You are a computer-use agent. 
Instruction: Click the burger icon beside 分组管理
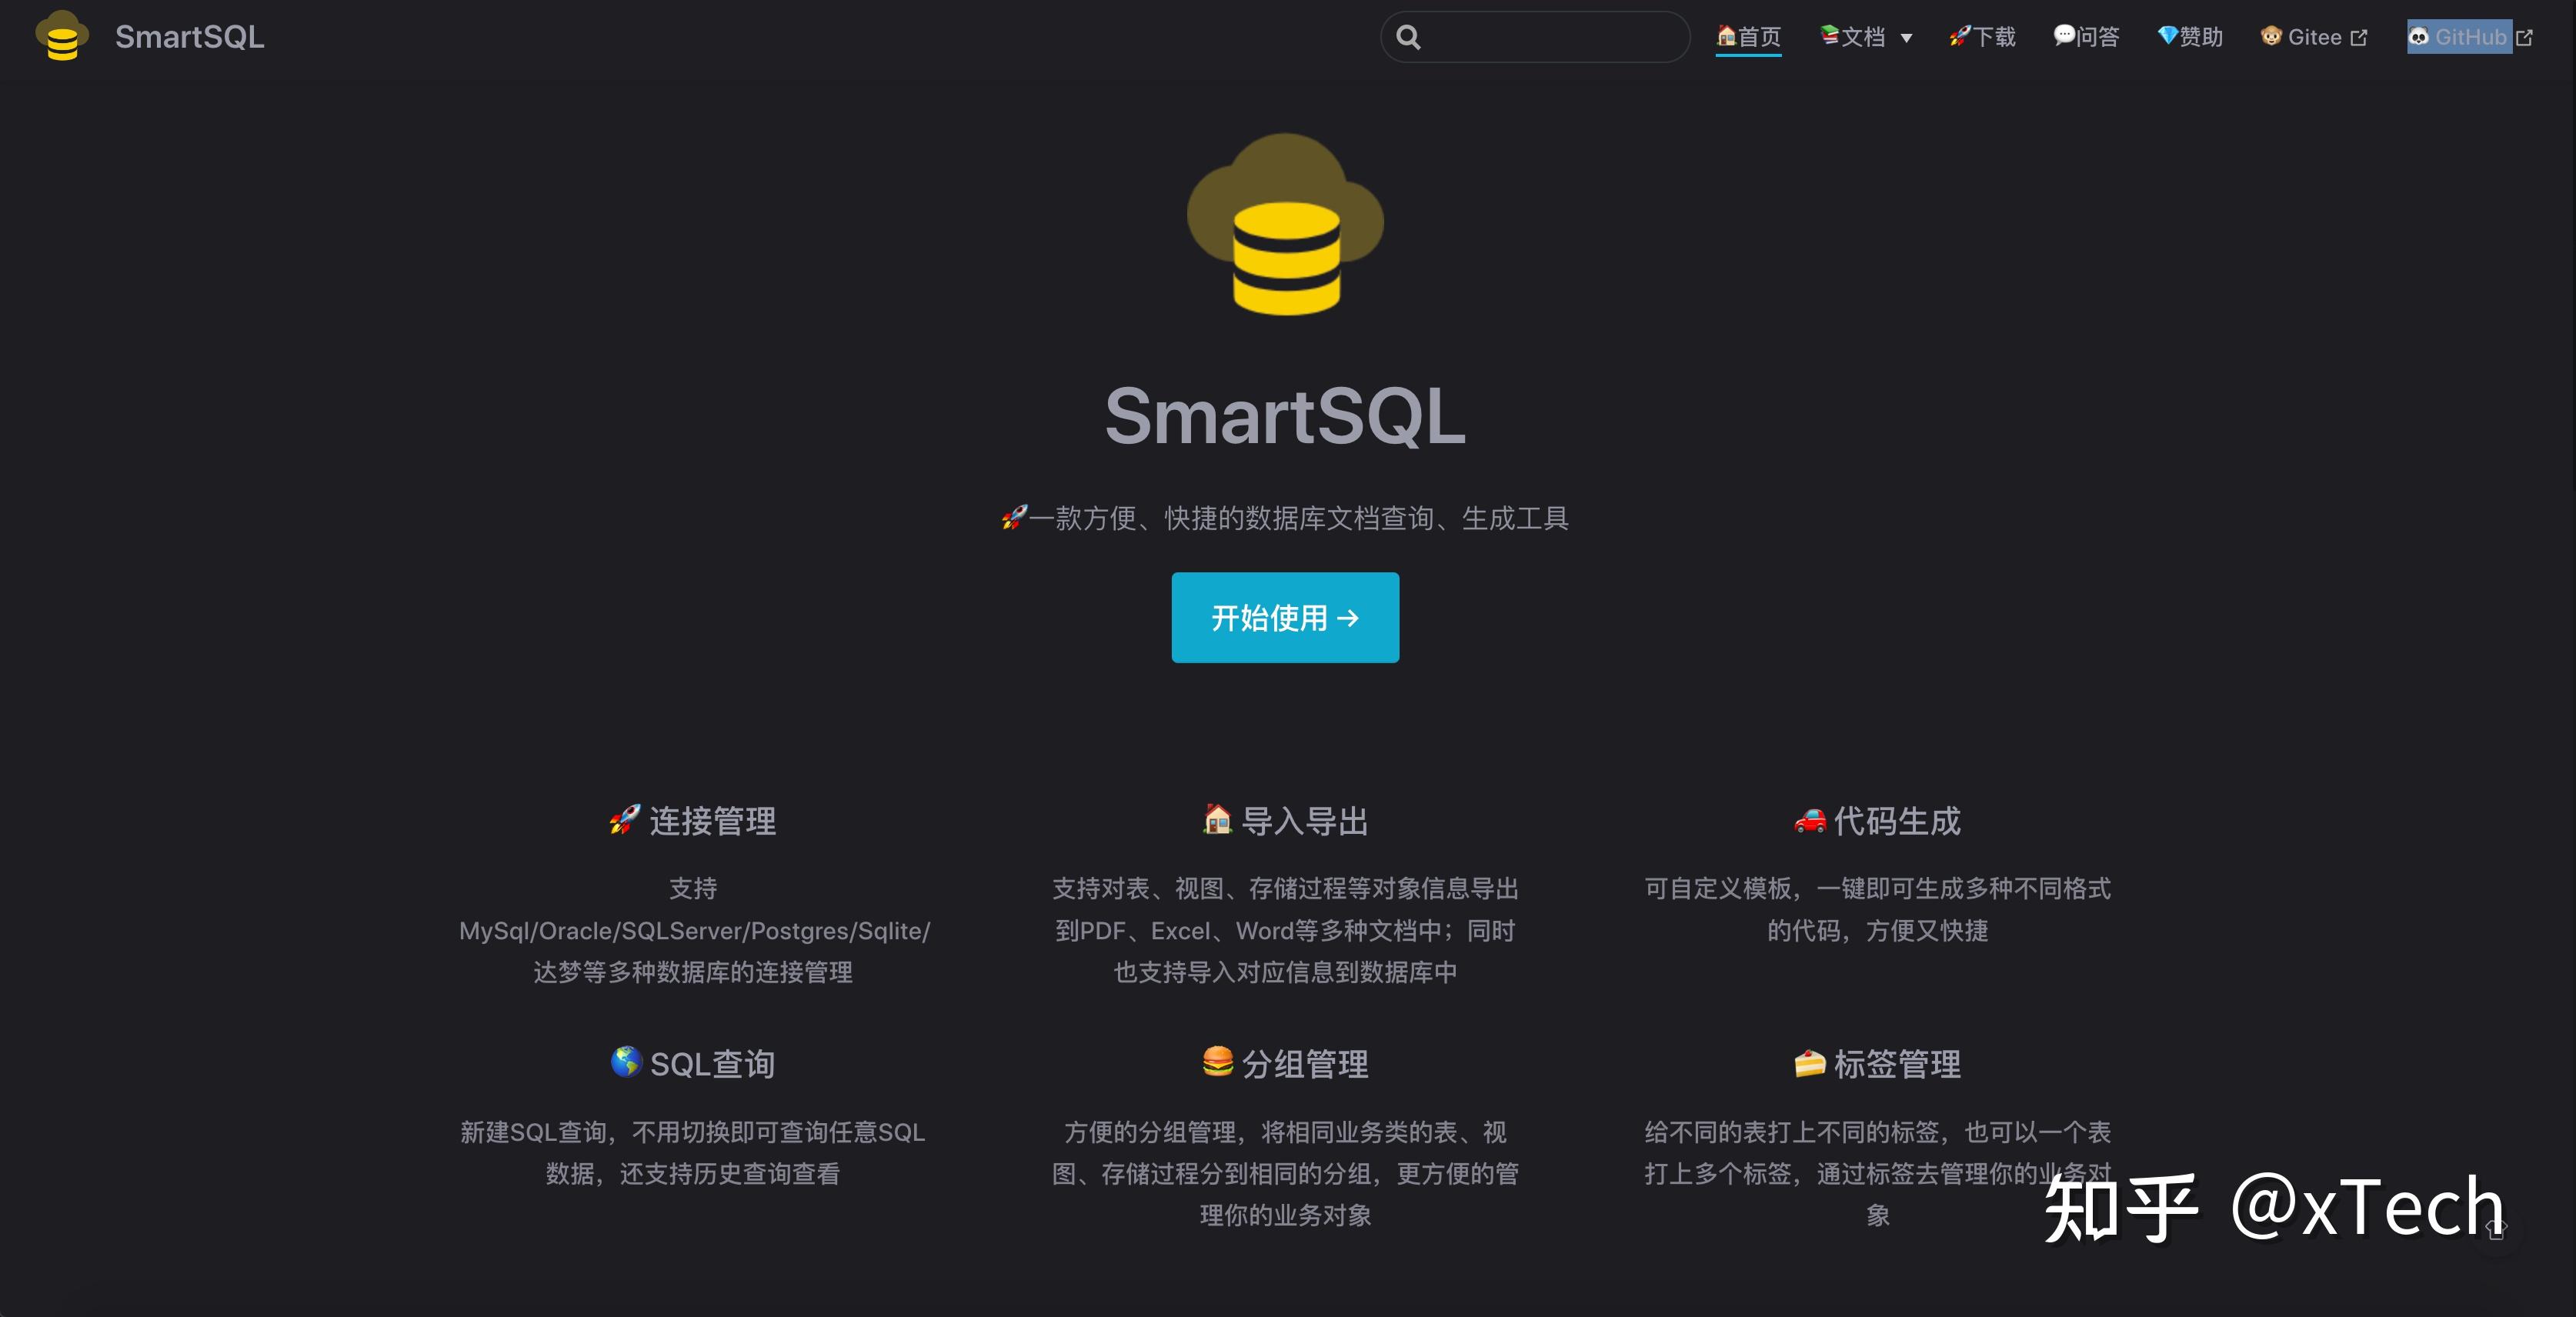[x=1217, y=1061]
